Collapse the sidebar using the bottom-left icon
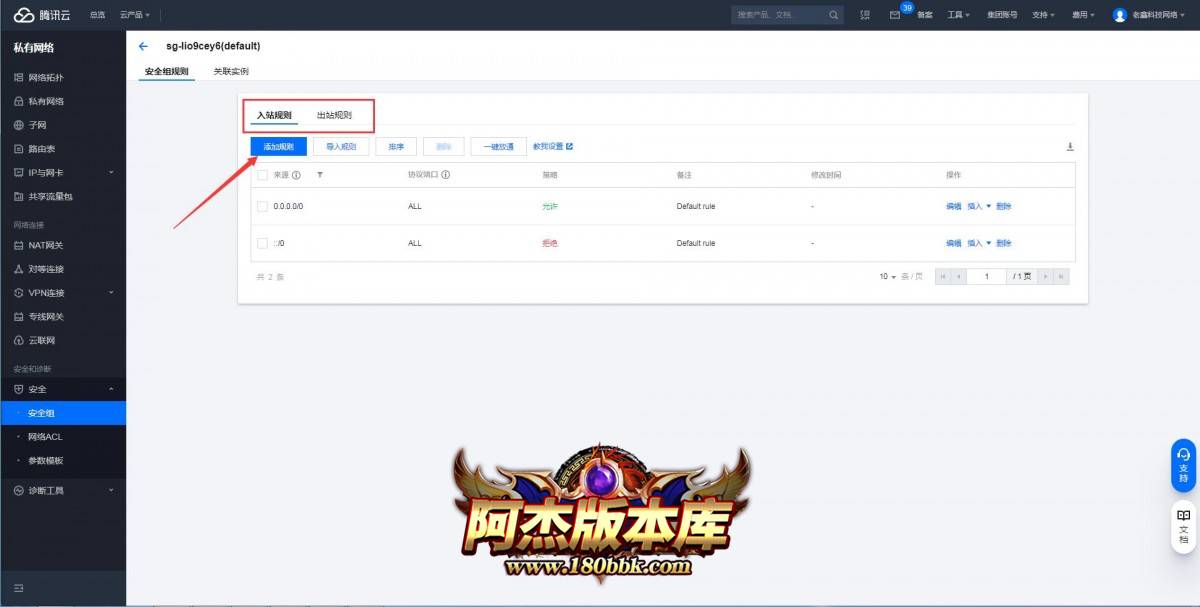Viewport: 1200px width, 607px height. pos(18,587)
